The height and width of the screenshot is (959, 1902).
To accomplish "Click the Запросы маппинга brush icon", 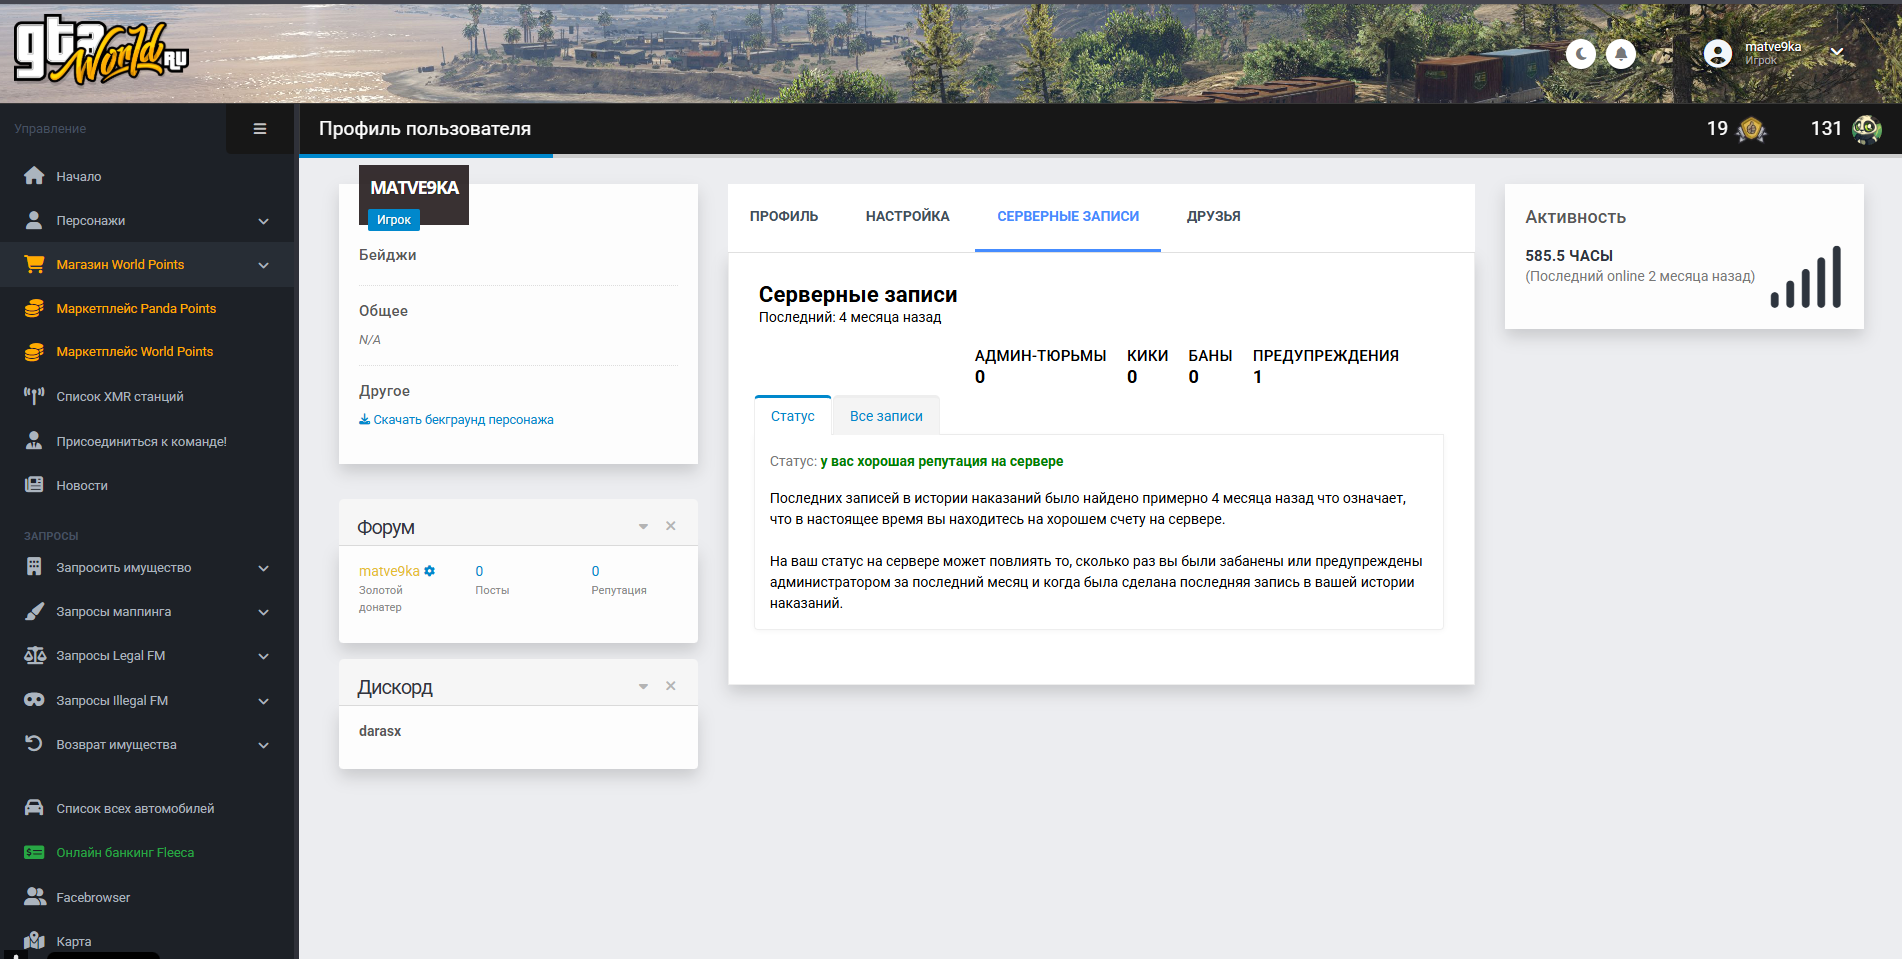I will [34, 611].
